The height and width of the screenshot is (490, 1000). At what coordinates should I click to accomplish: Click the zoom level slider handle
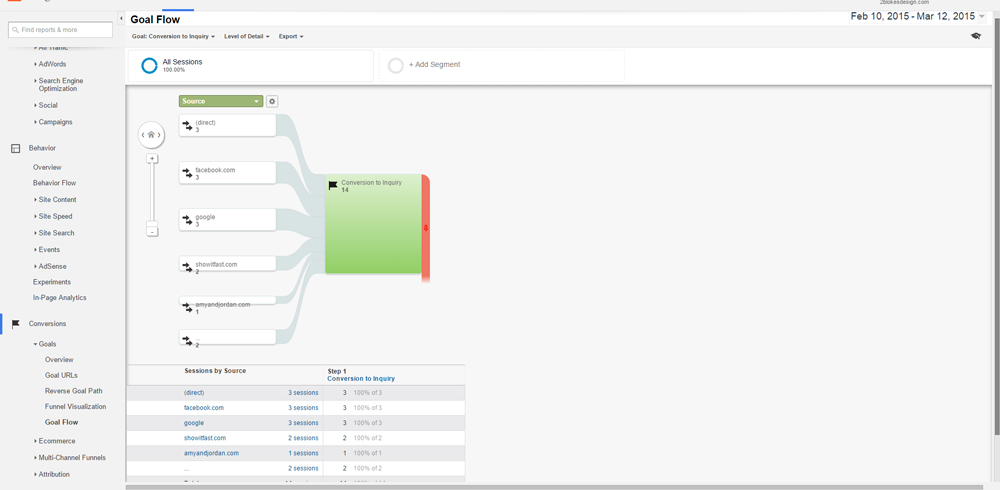pyautogui.click(x=152, y=225)
